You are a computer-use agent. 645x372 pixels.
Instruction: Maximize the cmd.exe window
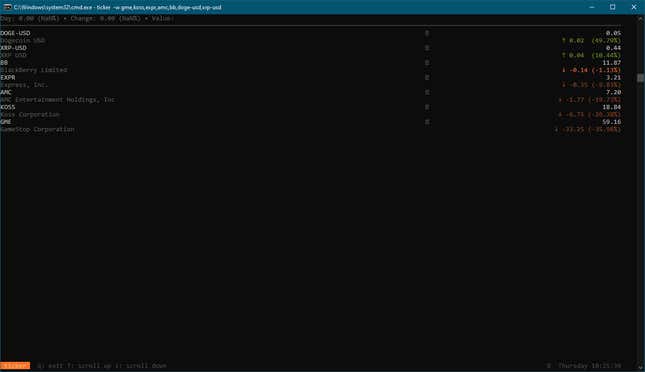pos(613,7)
